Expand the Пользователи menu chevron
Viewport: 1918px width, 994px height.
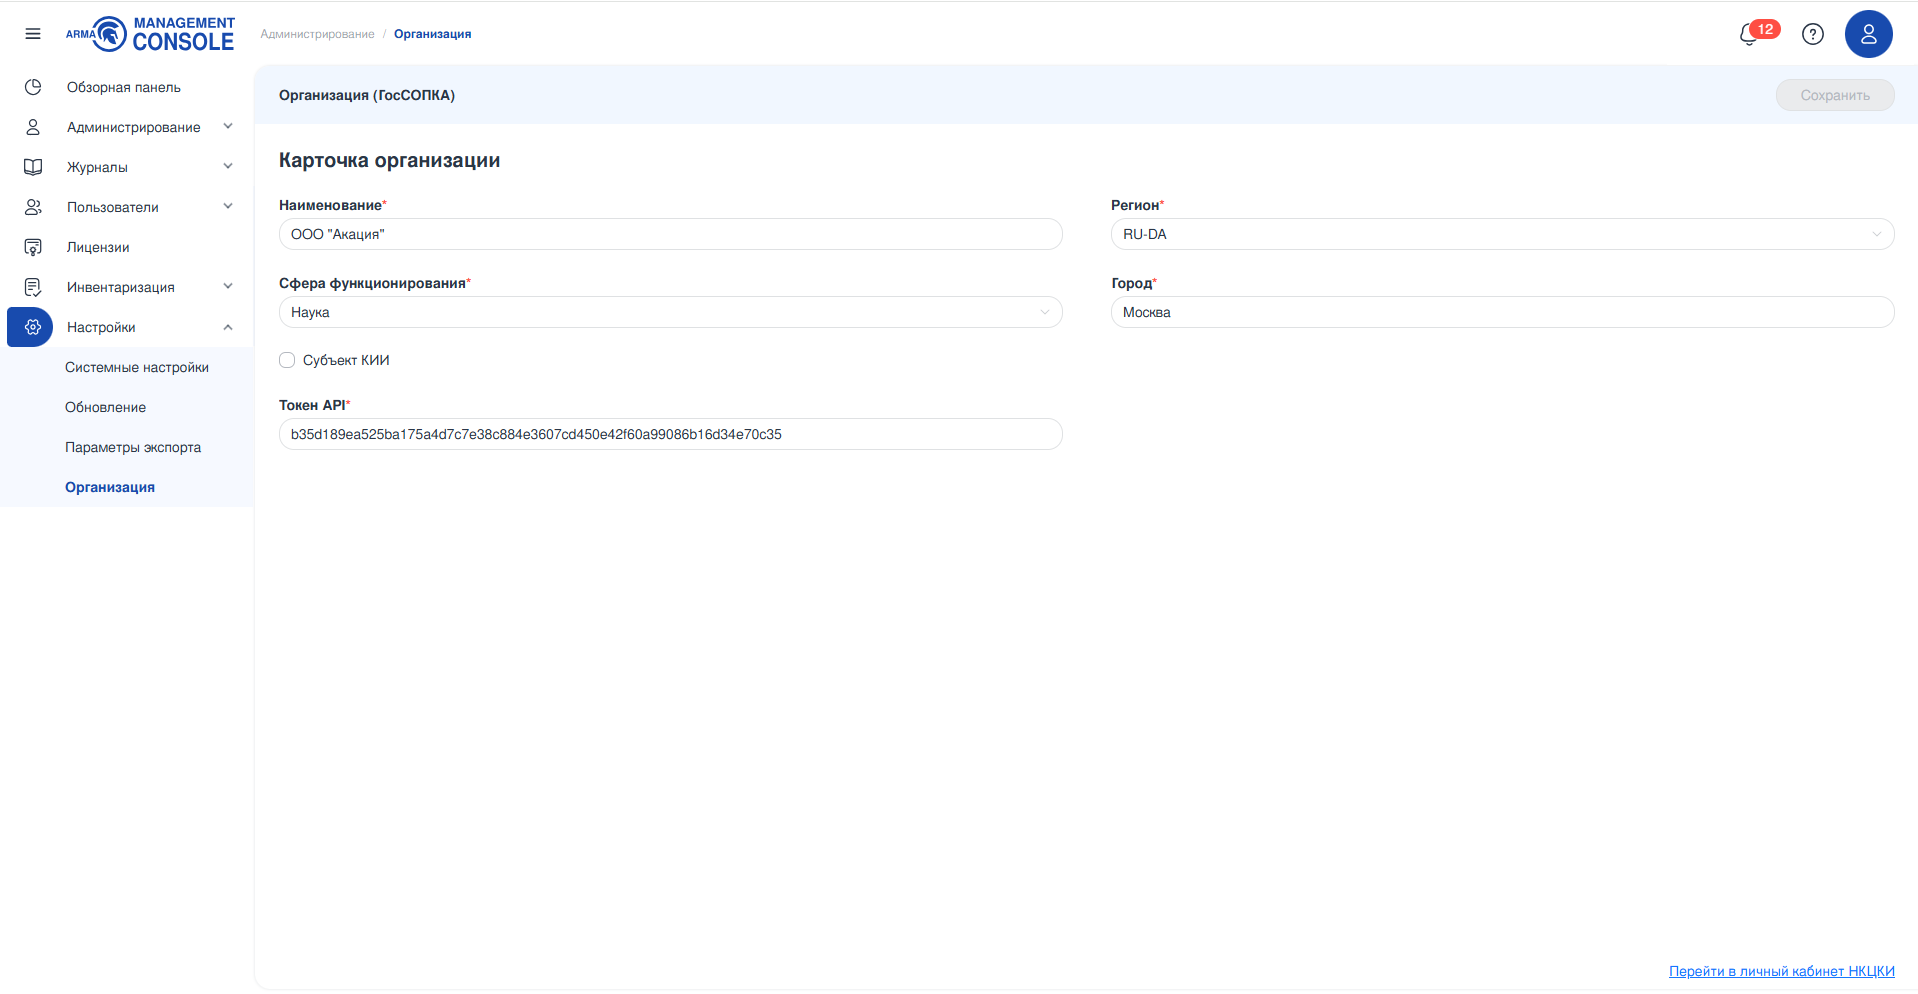click(228, 207)
